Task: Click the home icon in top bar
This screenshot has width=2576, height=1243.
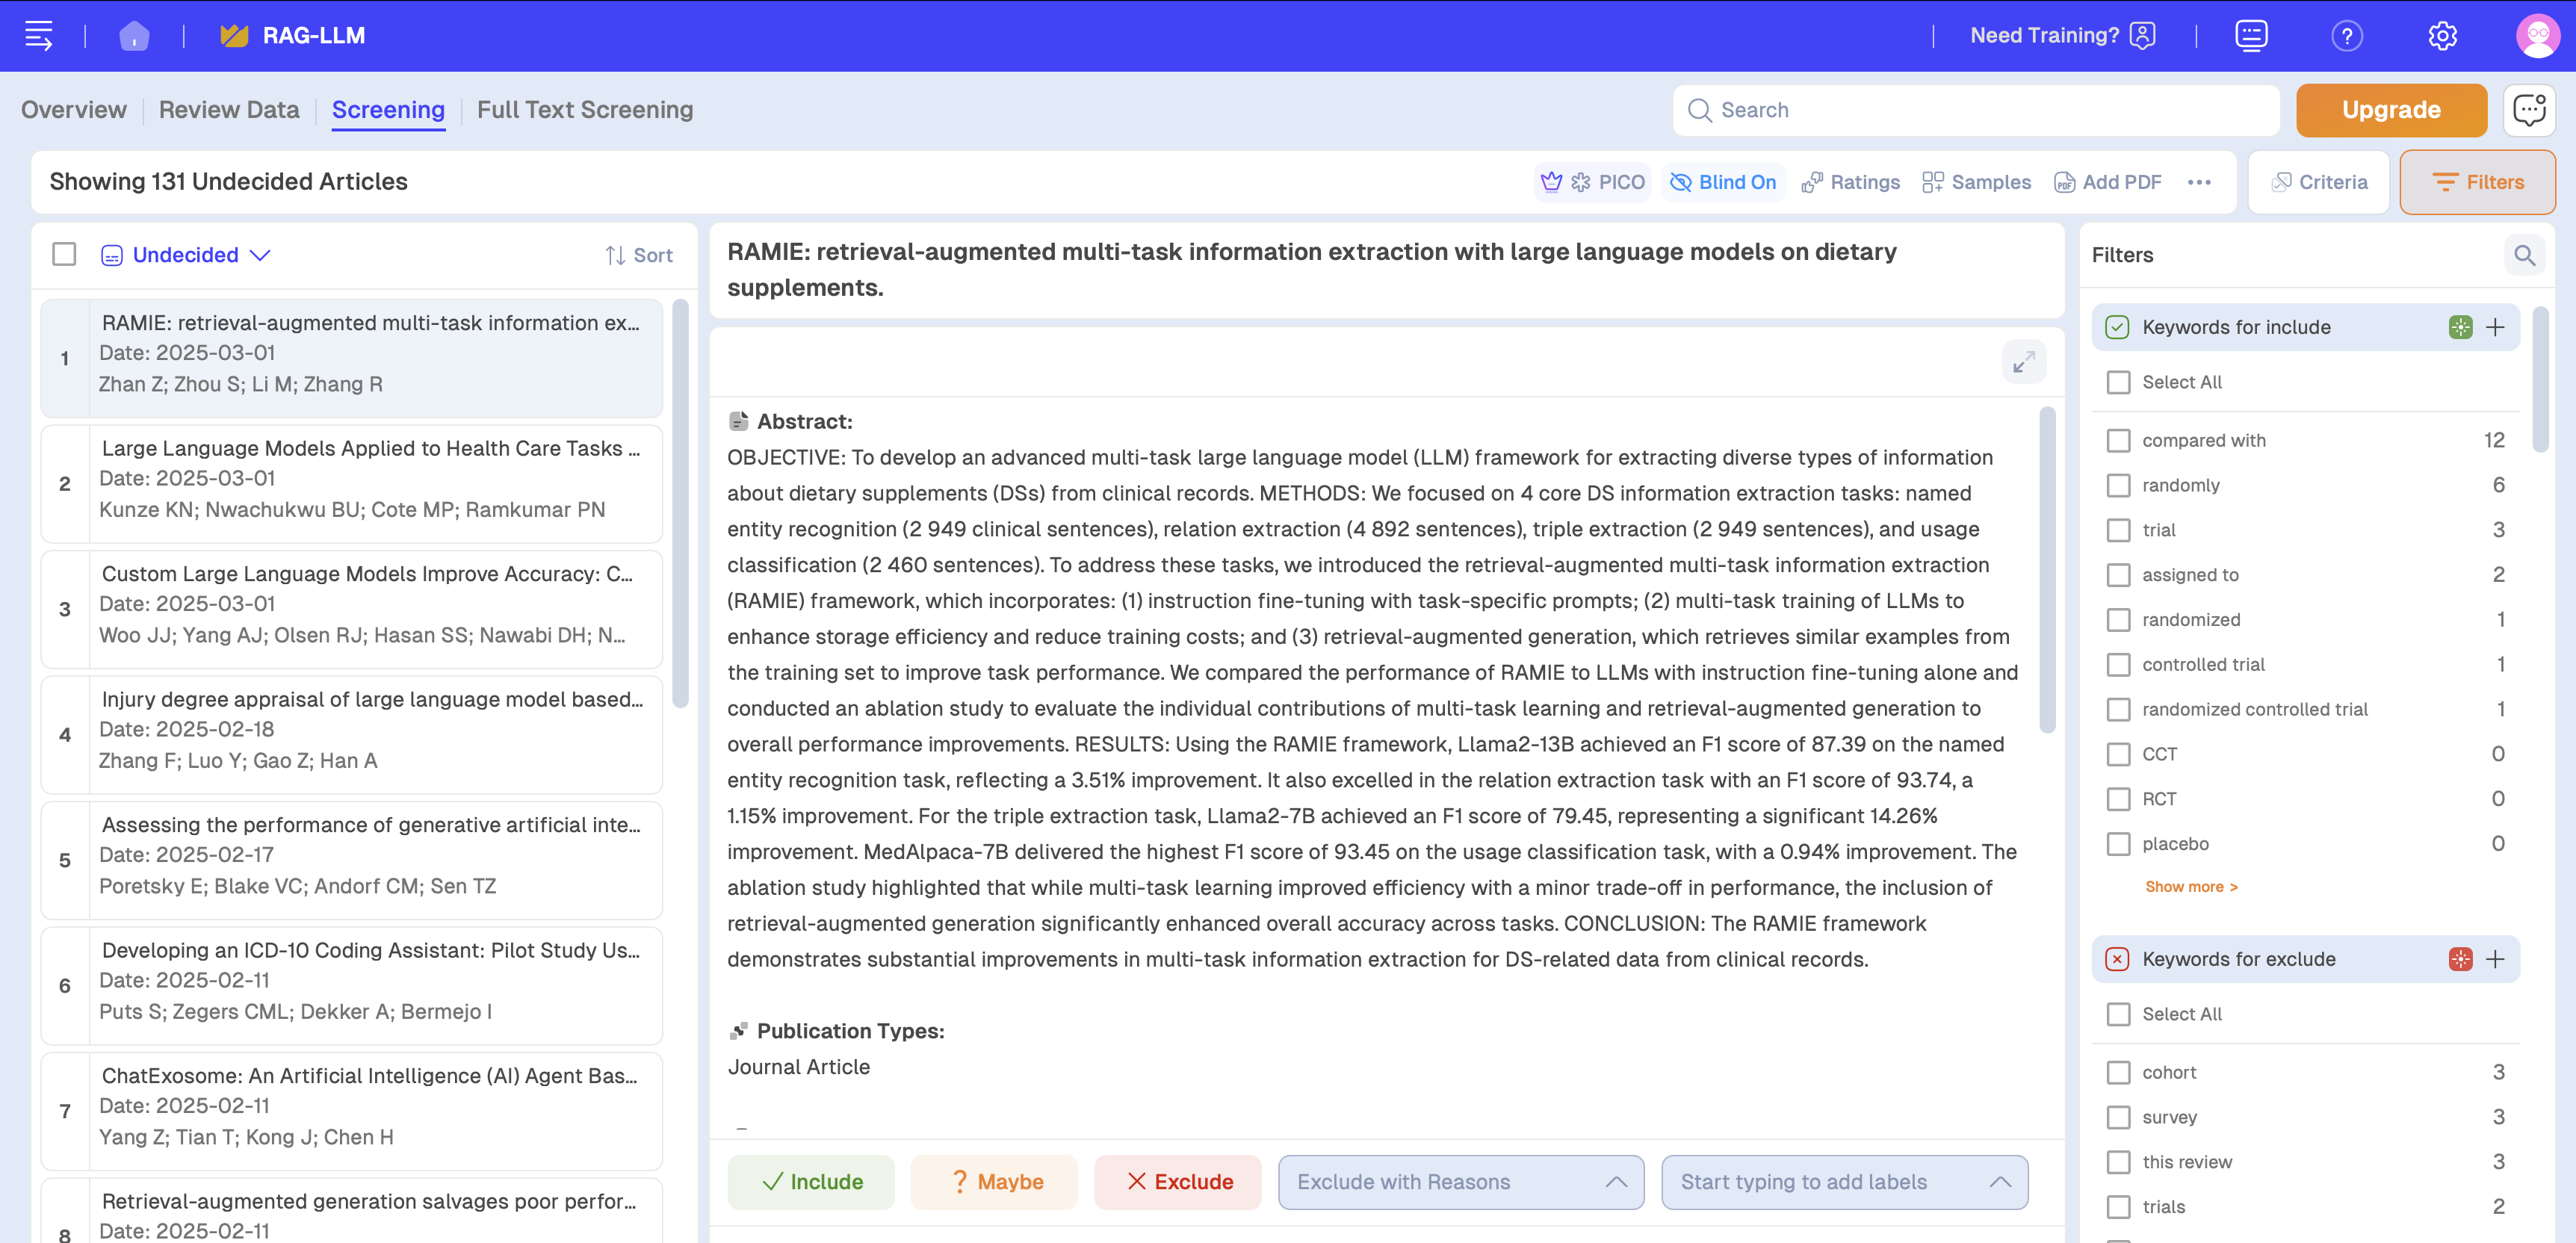Action: (x=134, y=36)
